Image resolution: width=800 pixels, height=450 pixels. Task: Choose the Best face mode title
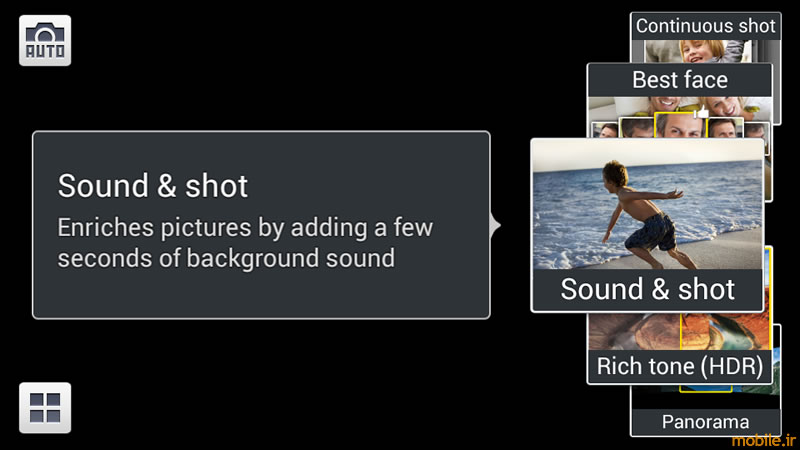(x=680, y=80)
